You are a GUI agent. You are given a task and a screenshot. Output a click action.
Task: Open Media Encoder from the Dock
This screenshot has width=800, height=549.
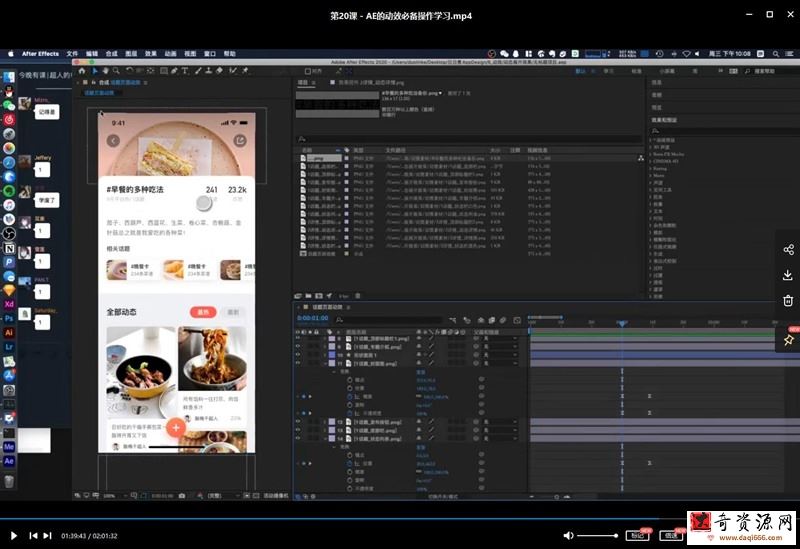click(9, 446)
